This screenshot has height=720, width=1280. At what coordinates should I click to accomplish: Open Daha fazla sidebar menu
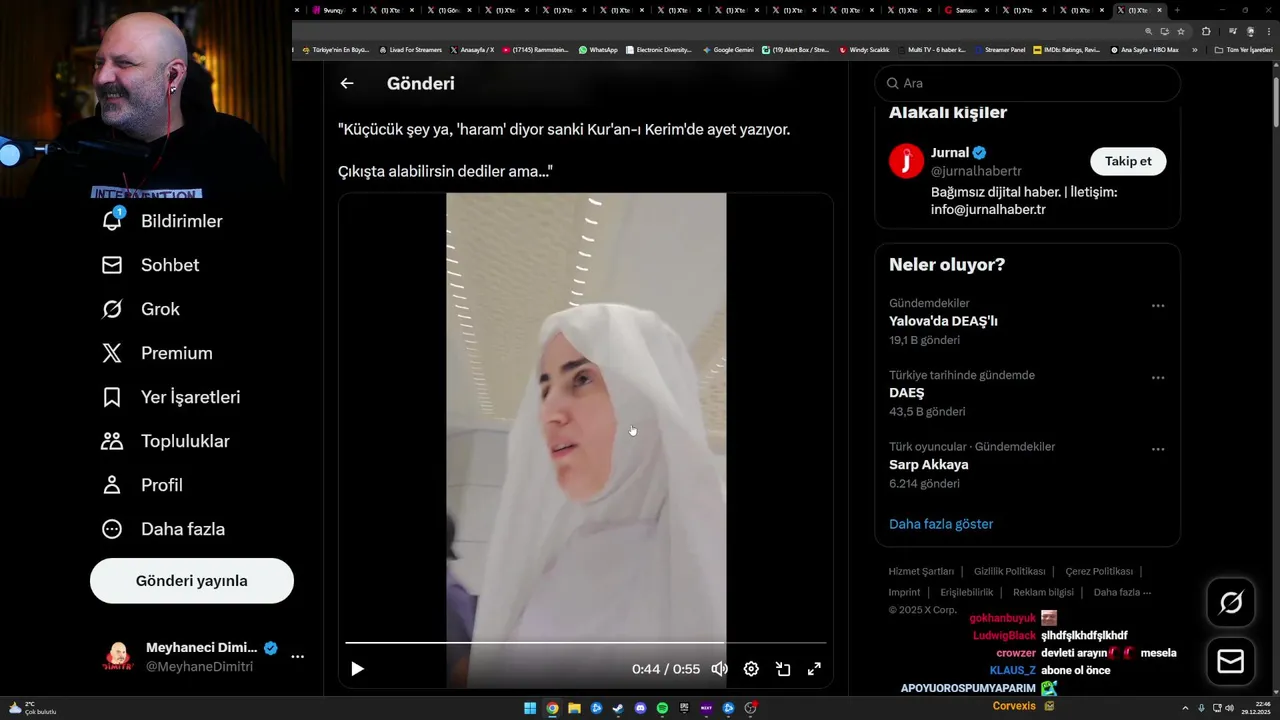click(163, 529)
